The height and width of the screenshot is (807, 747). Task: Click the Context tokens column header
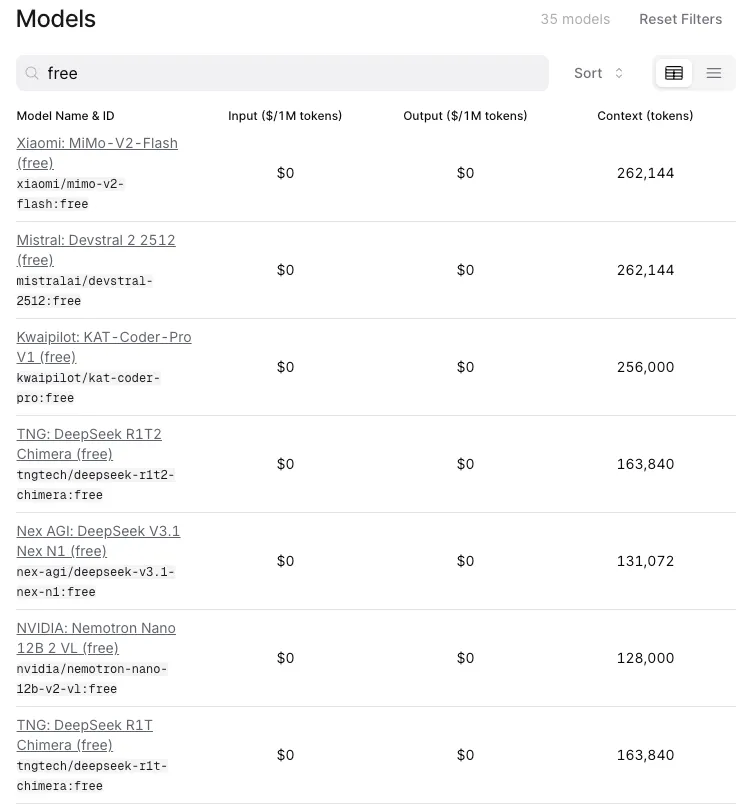[x=645, y=116]
